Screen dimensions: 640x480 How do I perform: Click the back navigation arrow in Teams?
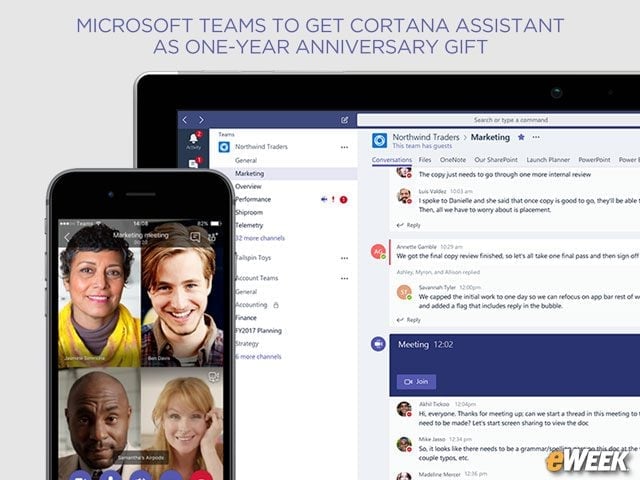pyautogui.click(x=185, y=120)
